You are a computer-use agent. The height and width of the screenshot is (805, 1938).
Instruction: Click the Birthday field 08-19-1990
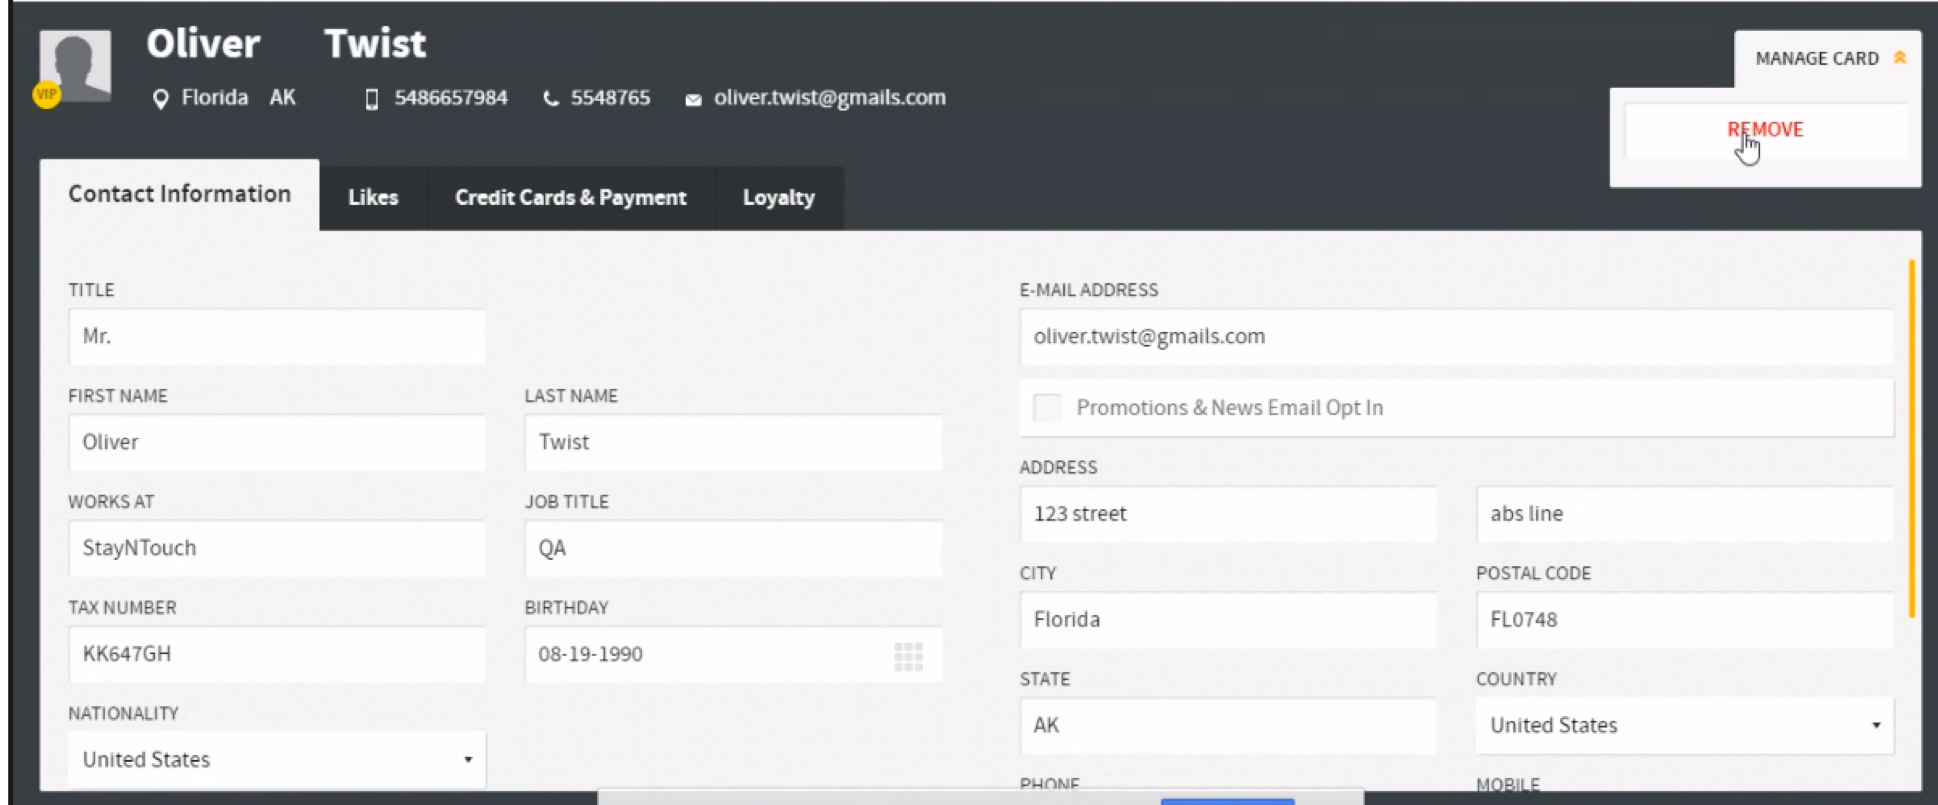click(x=733, y=655)
